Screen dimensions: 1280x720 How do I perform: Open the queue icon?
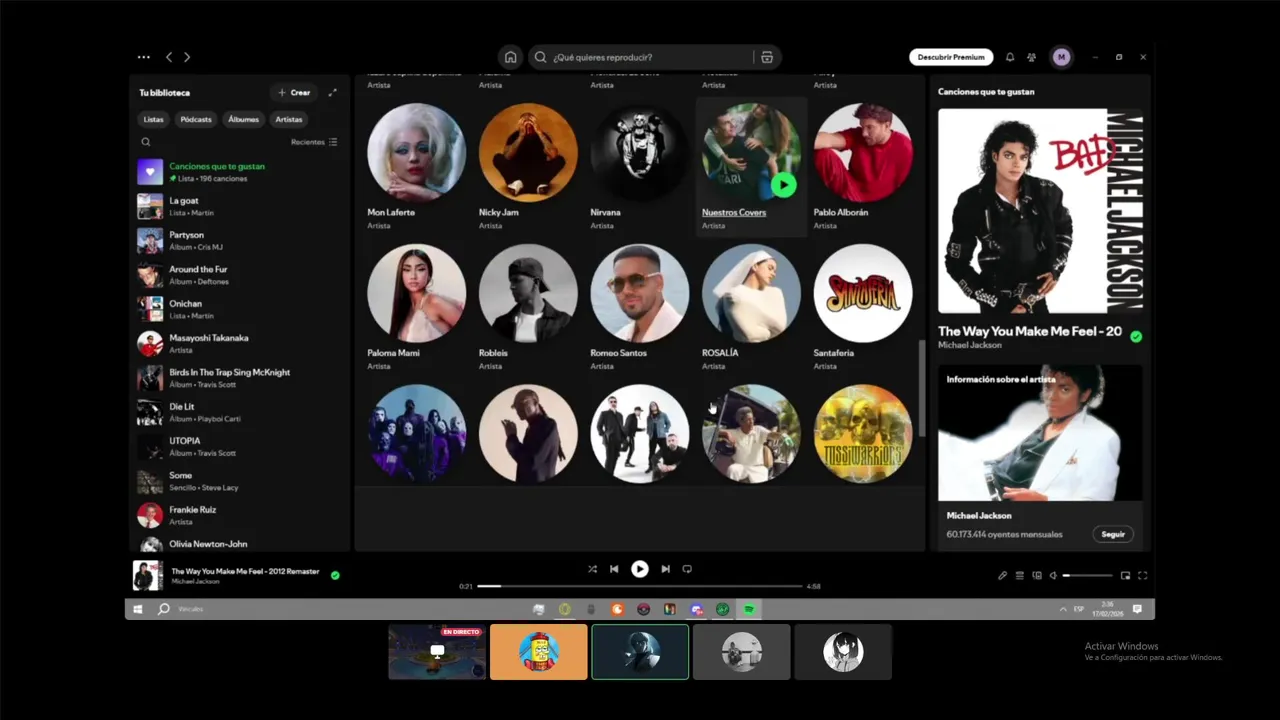[1020, 575]
